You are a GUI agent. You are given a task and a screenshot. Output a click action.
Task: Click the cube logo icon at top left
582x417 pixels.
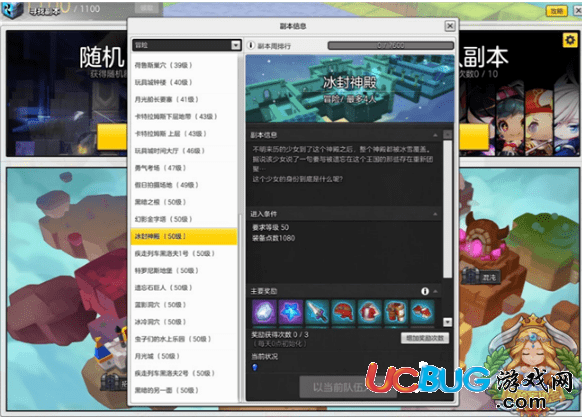coord(13,9)
